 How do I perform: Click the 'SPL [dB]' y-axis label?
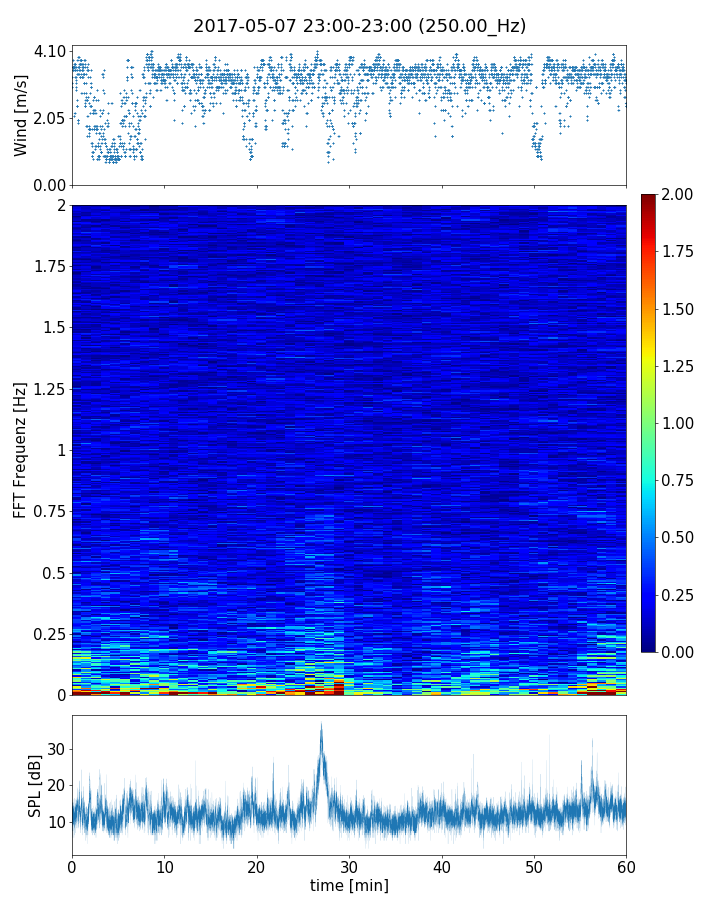coord(35,785)
